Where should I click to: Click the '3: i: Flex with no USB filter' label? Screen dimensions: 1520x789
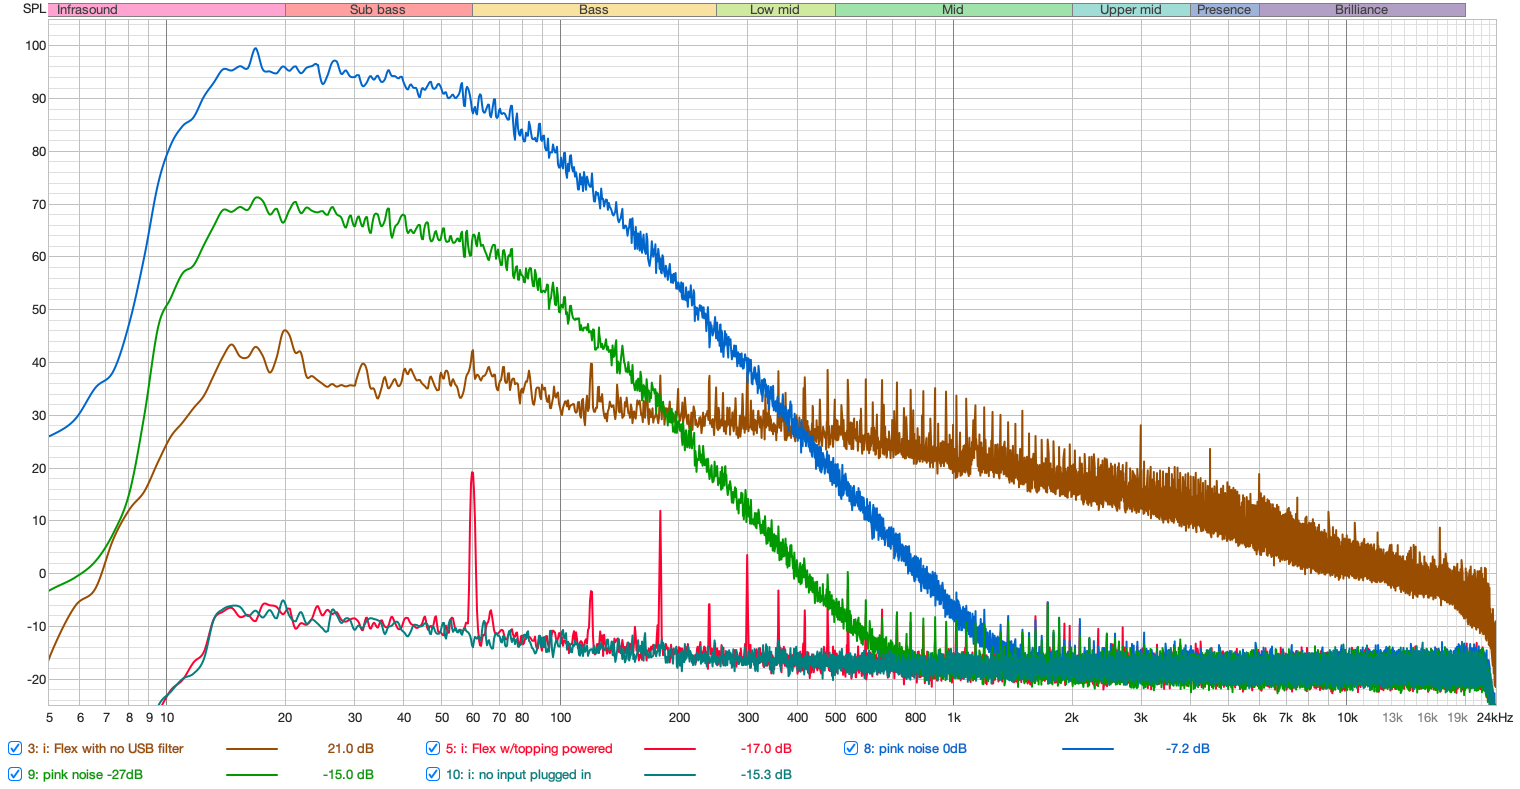(105, 748)
